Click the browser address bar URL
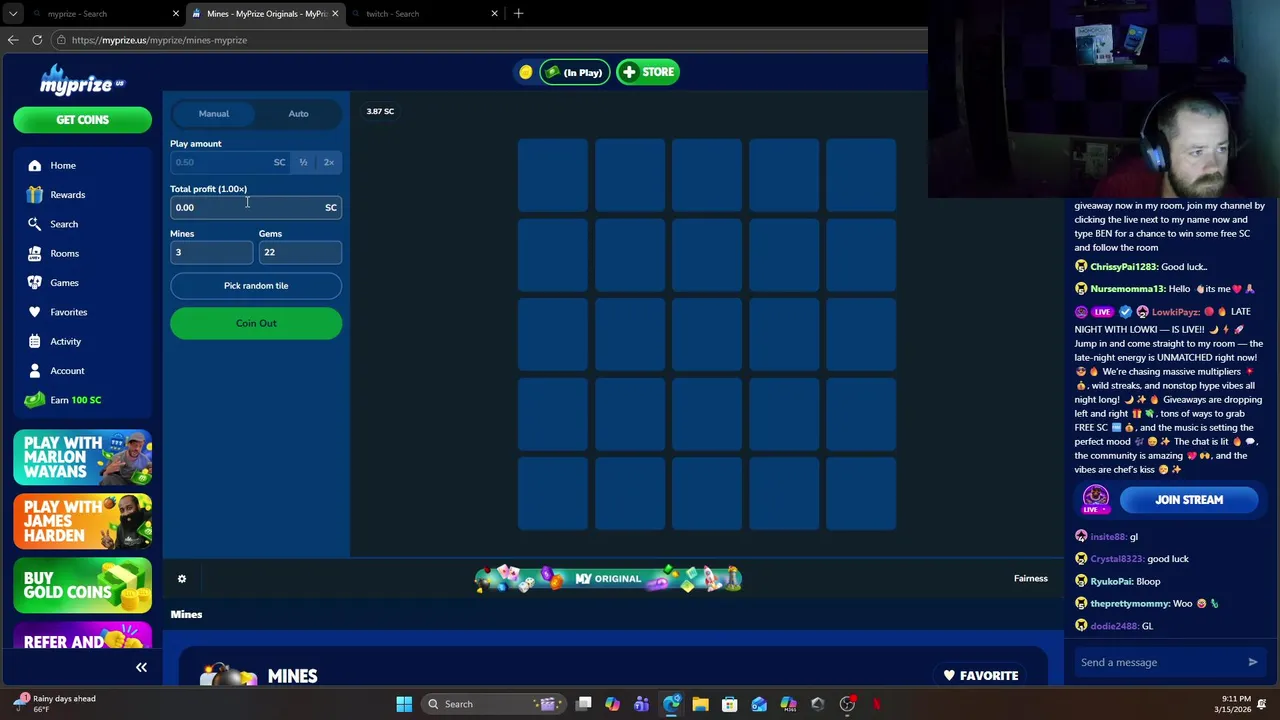 pos(159,40)
